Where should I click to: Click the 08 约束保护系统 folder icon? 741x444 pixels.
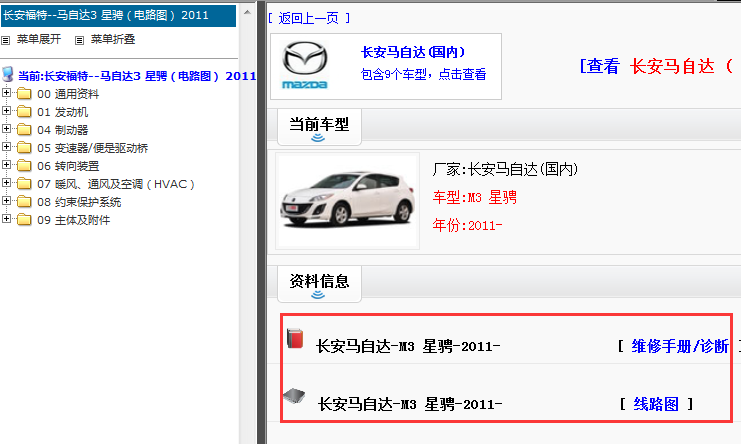pos(24,201)
